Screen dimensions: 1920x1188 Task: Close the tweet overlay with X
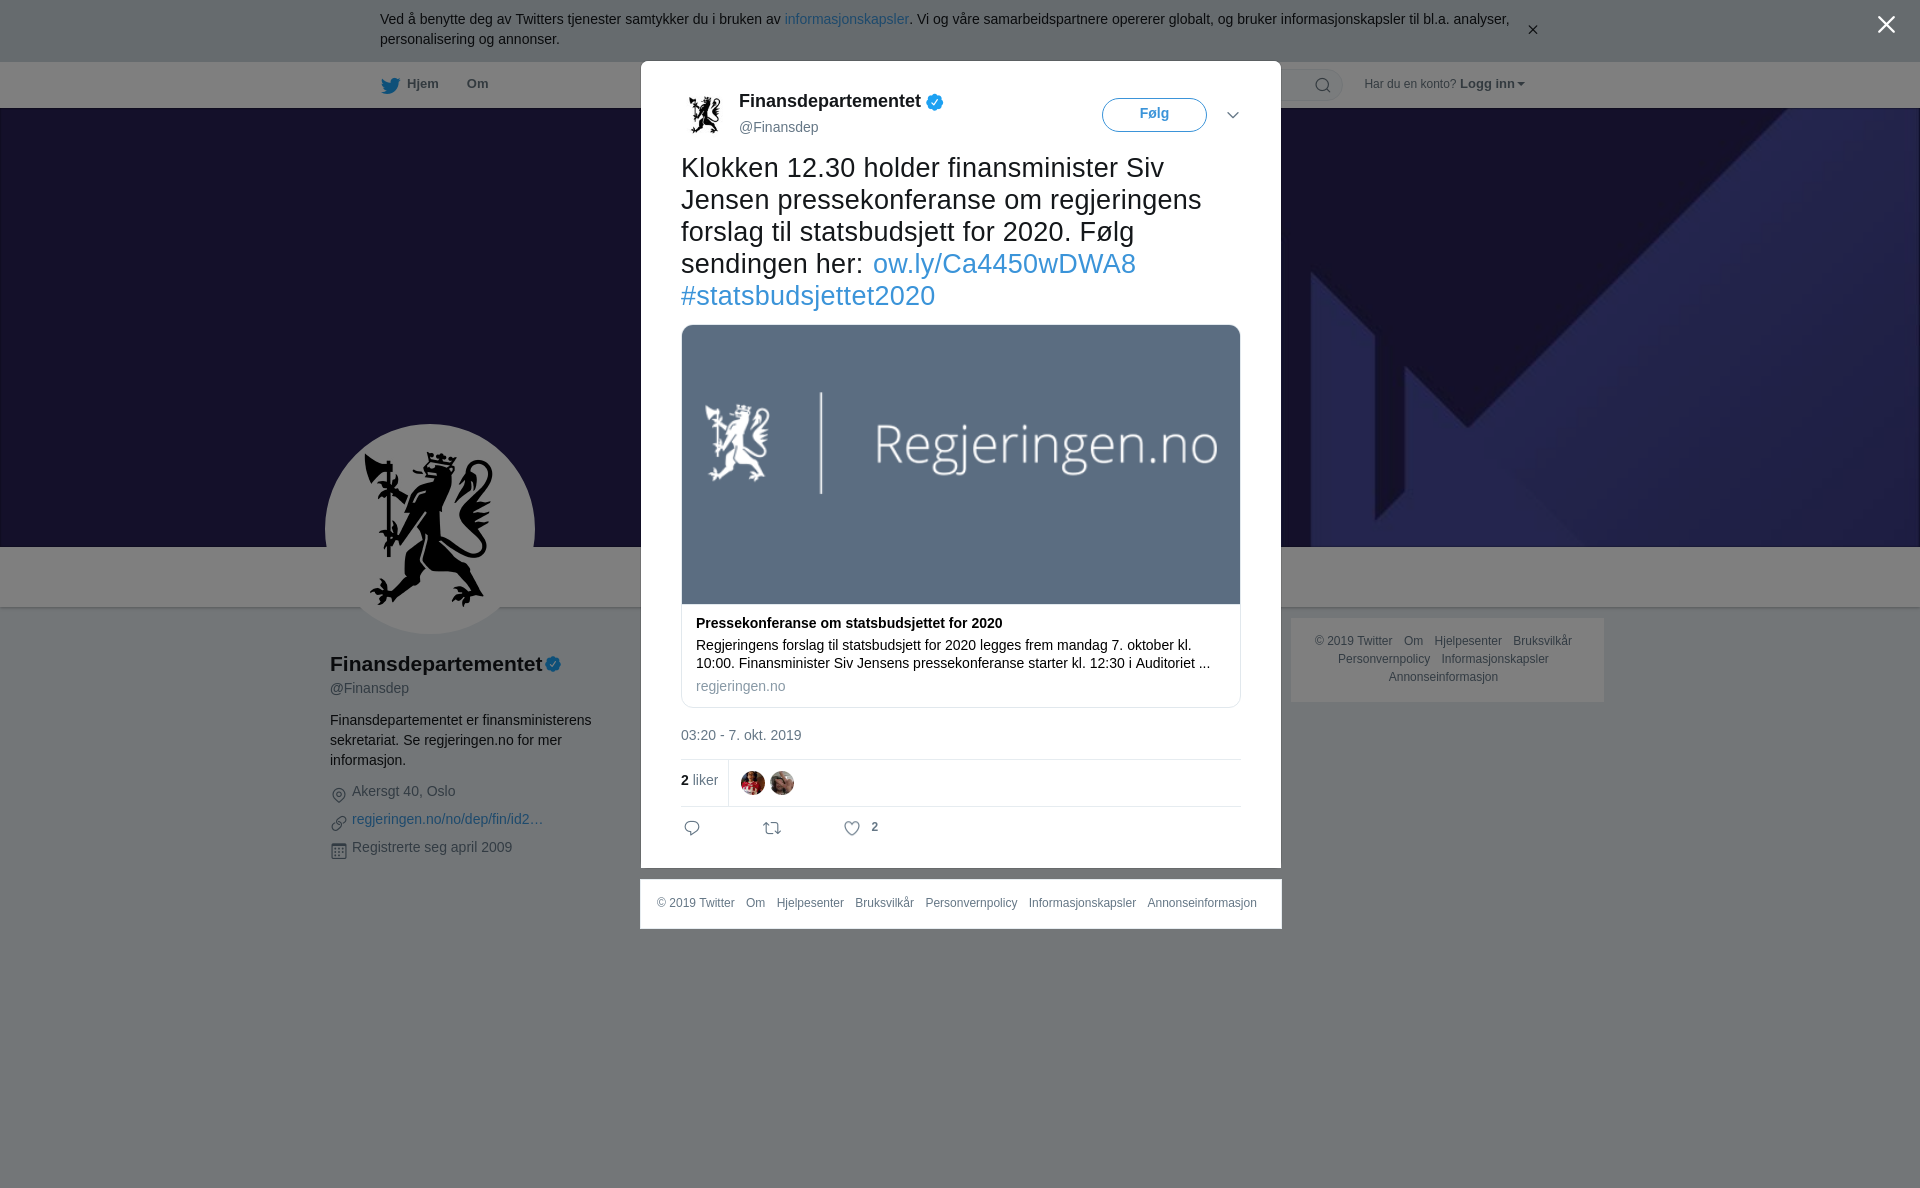(1886, 25)
